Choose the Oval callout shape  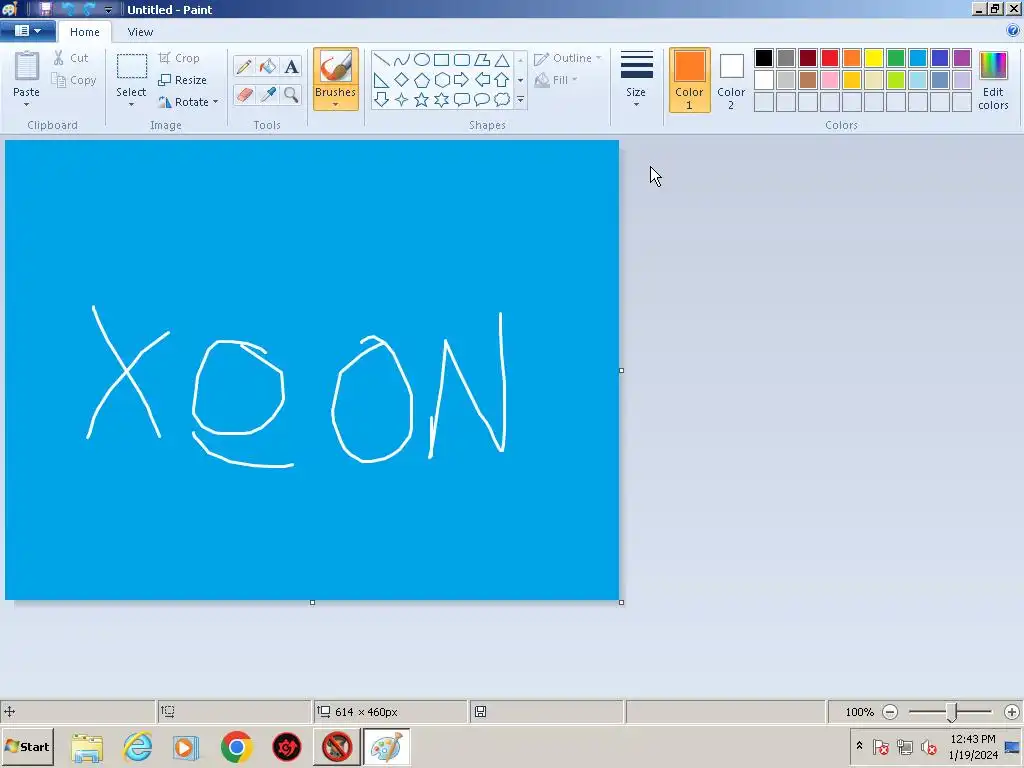point(482,99)
